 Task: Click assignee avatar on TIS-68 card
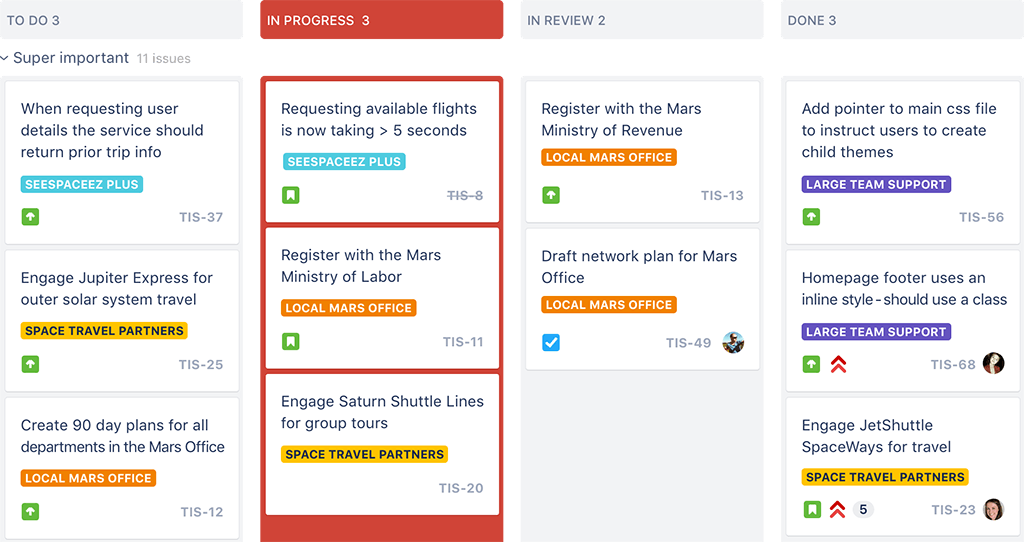(x=993, y=364)
